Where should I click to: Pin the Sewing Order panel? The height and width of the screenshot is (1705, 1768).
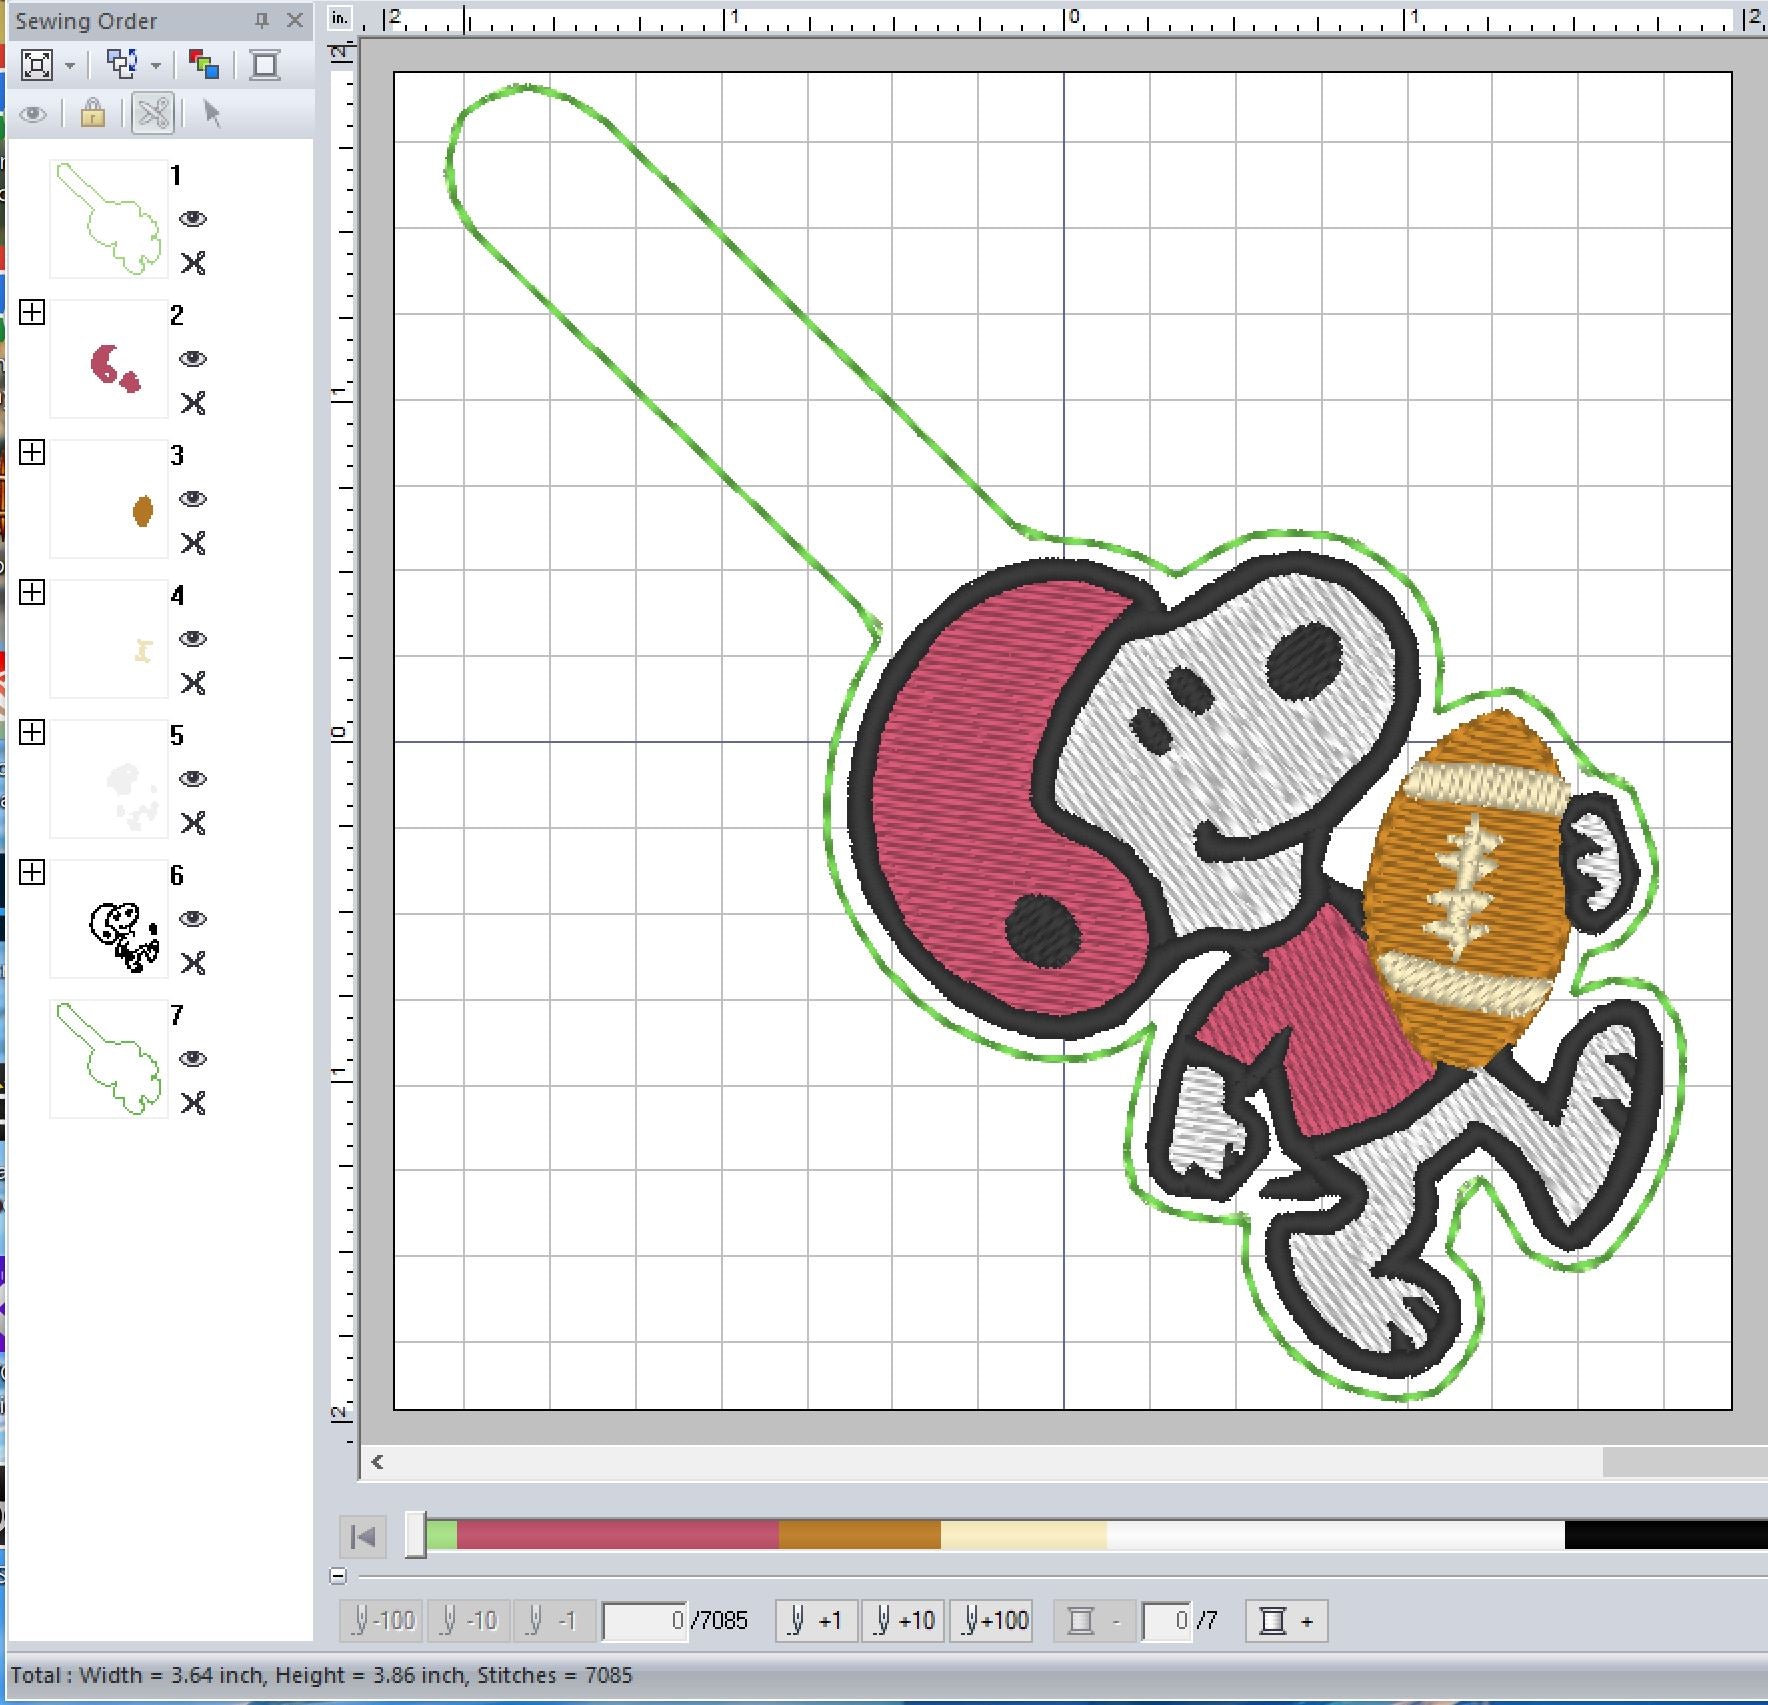click(262, 20)
